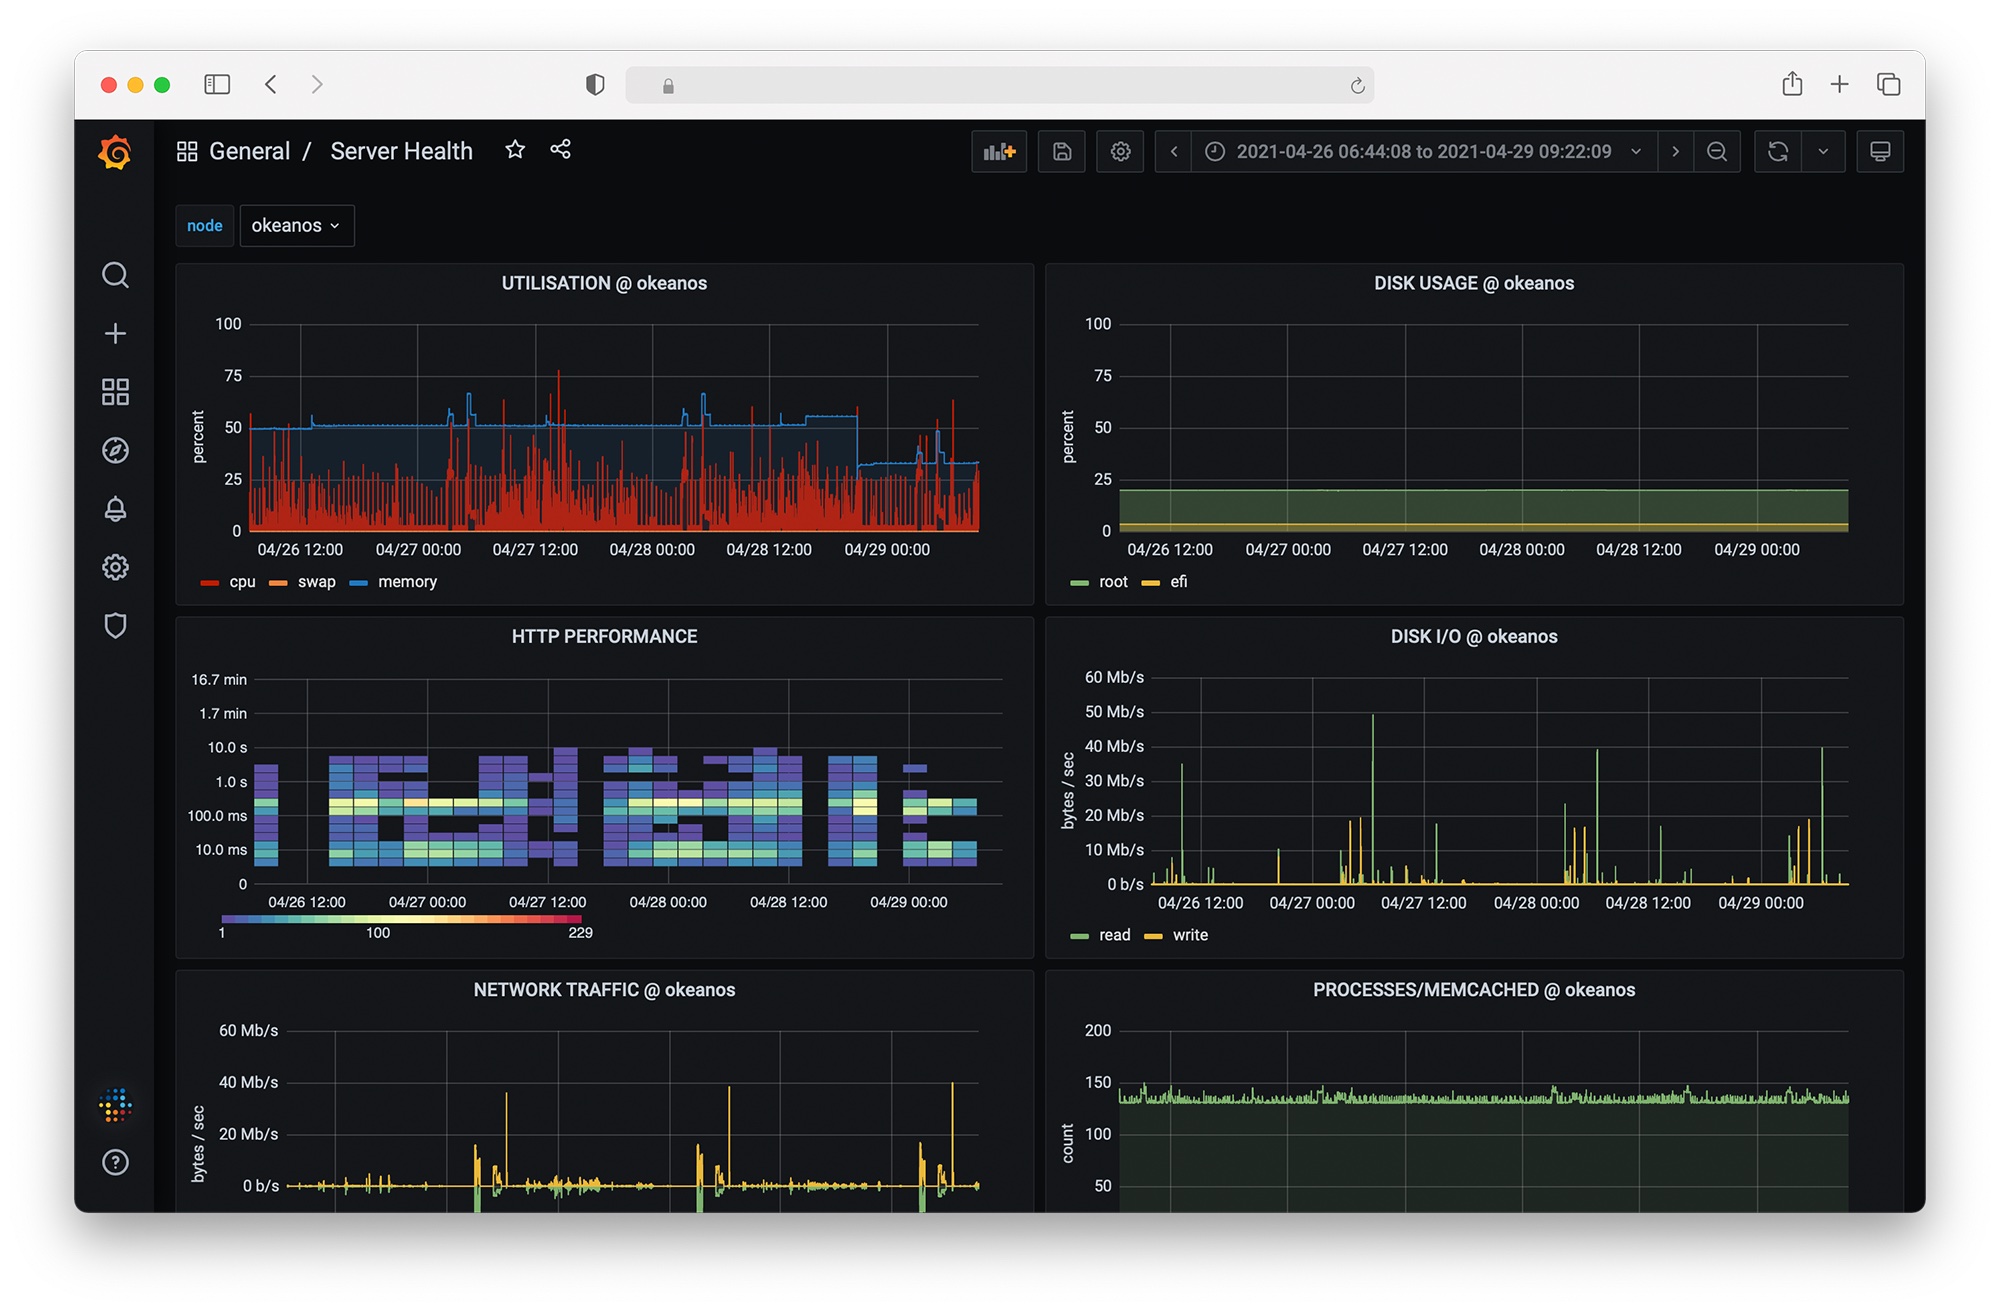Viewport: 2000px width, 1311px height.
Task: Shift time range forward
Action: pos(1675,151)
